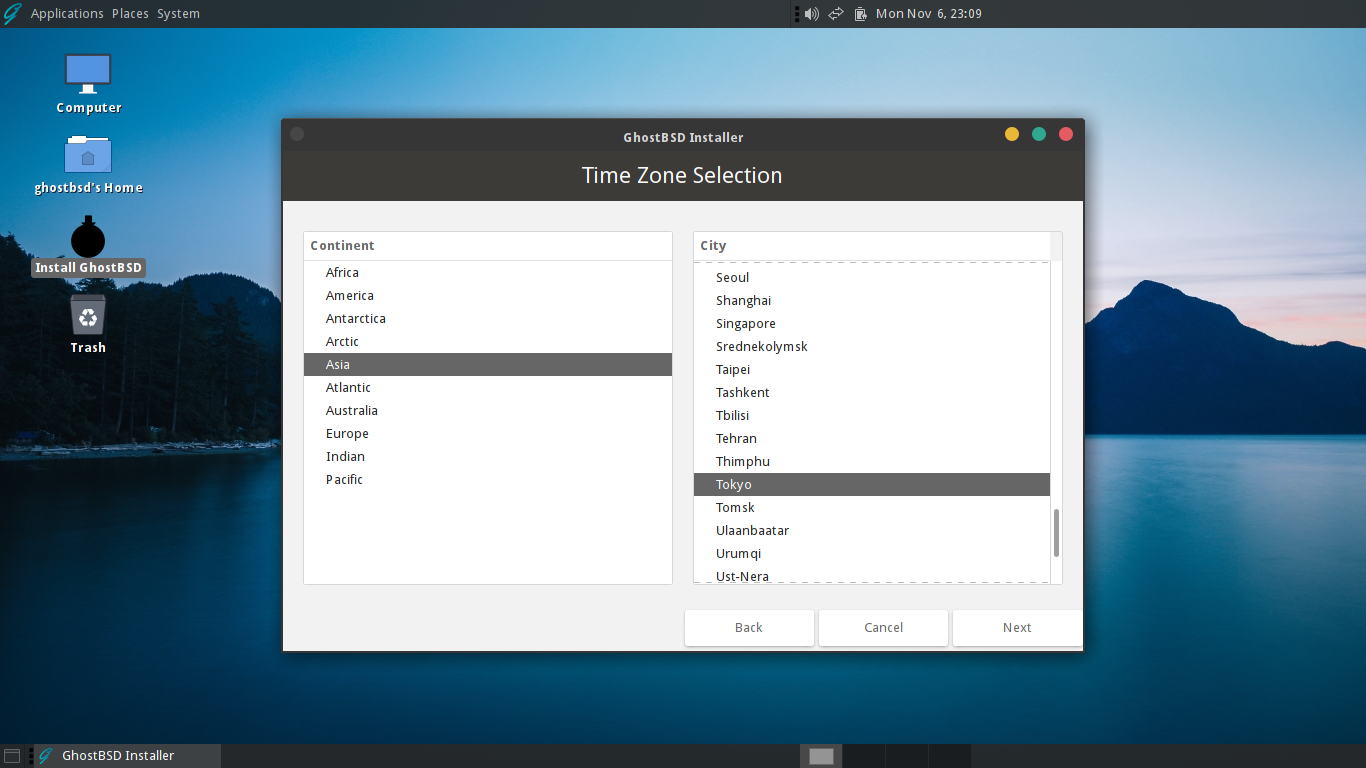The width and height of the screenshot is (1366, 768).
Task: Choose Tomsk in the City list
Action: point(872,508)
